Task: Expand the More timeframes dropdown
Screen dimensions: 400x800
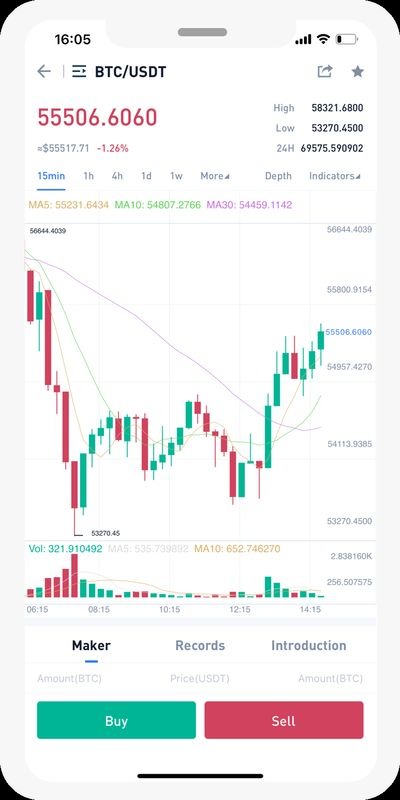Action: pyautogui.click(x=215, y=176)
